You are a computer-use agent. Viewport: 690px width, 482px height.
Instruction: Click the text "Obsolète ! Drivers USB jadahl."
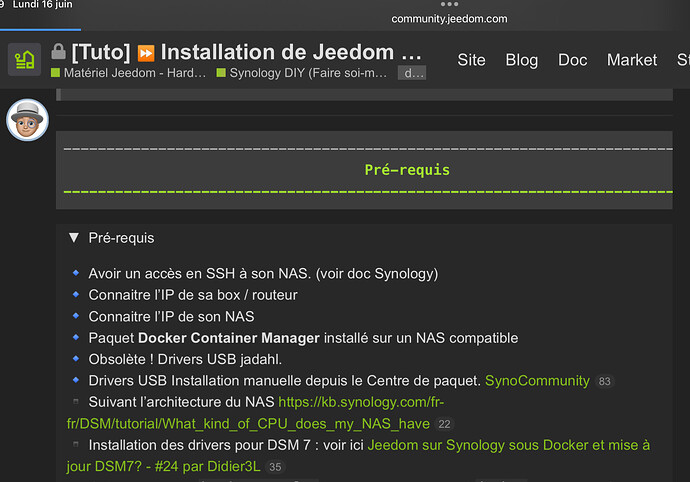click(185, 360)
